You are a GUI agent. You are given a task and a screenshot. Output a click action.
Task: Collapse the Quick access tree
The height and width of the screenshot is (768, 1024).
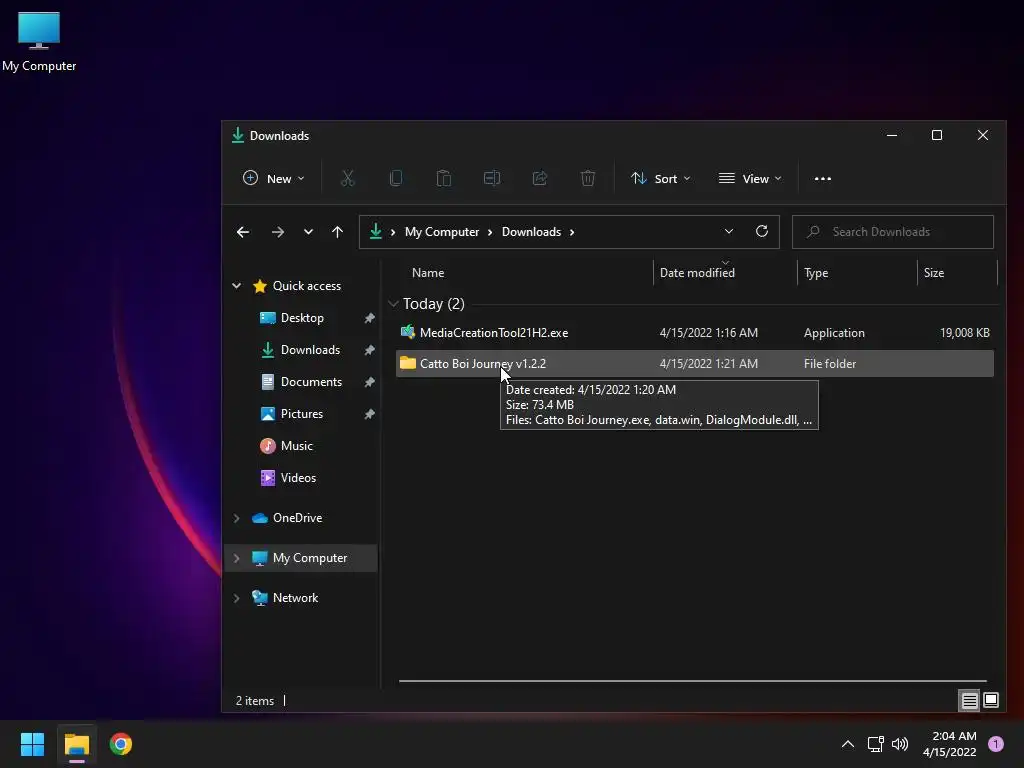point(236,285)
